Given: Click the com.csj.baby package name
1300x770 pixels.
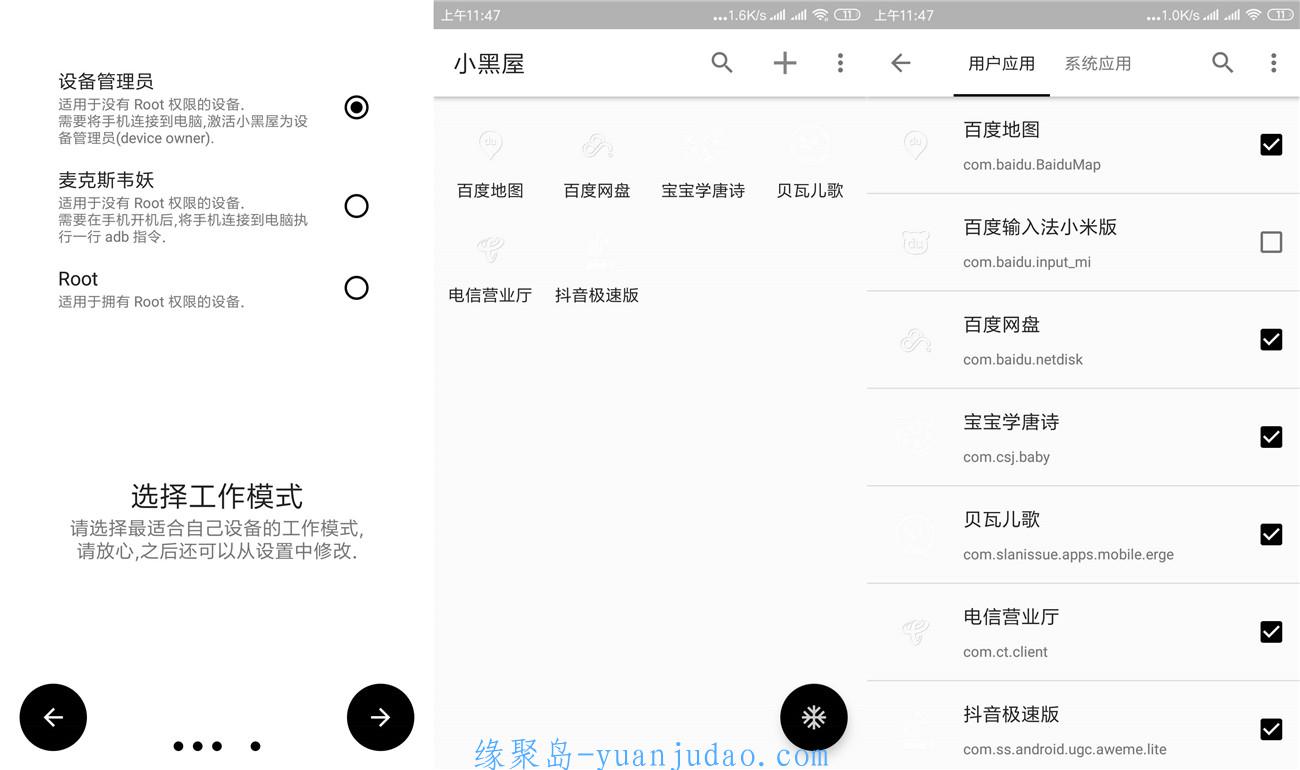Looking at the screenshot, I should click(1006, 457).
